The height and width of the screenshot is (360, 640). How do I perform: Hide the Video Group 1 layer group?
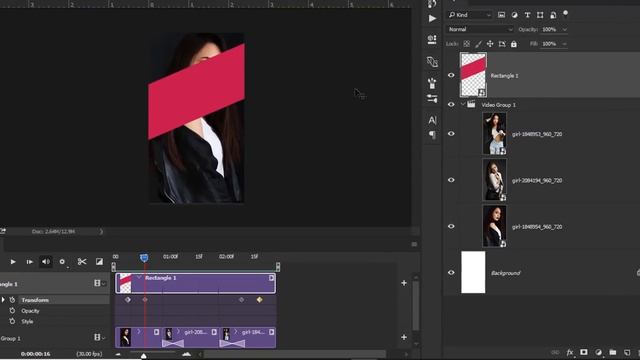tap(451, 104)
